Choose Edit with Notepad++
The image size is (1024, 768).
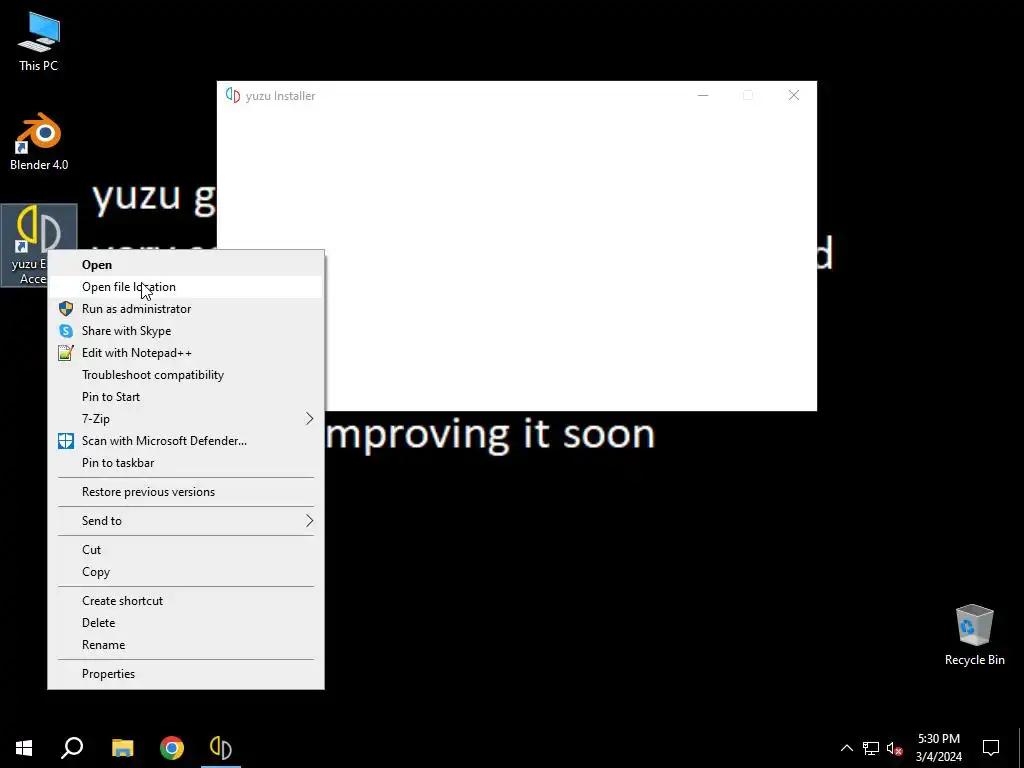pos(185,353)
